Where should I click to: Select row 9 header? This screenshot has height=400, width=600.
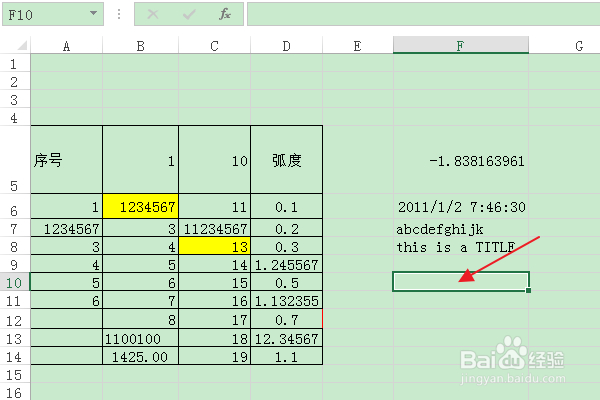click(x=15, y=264)
